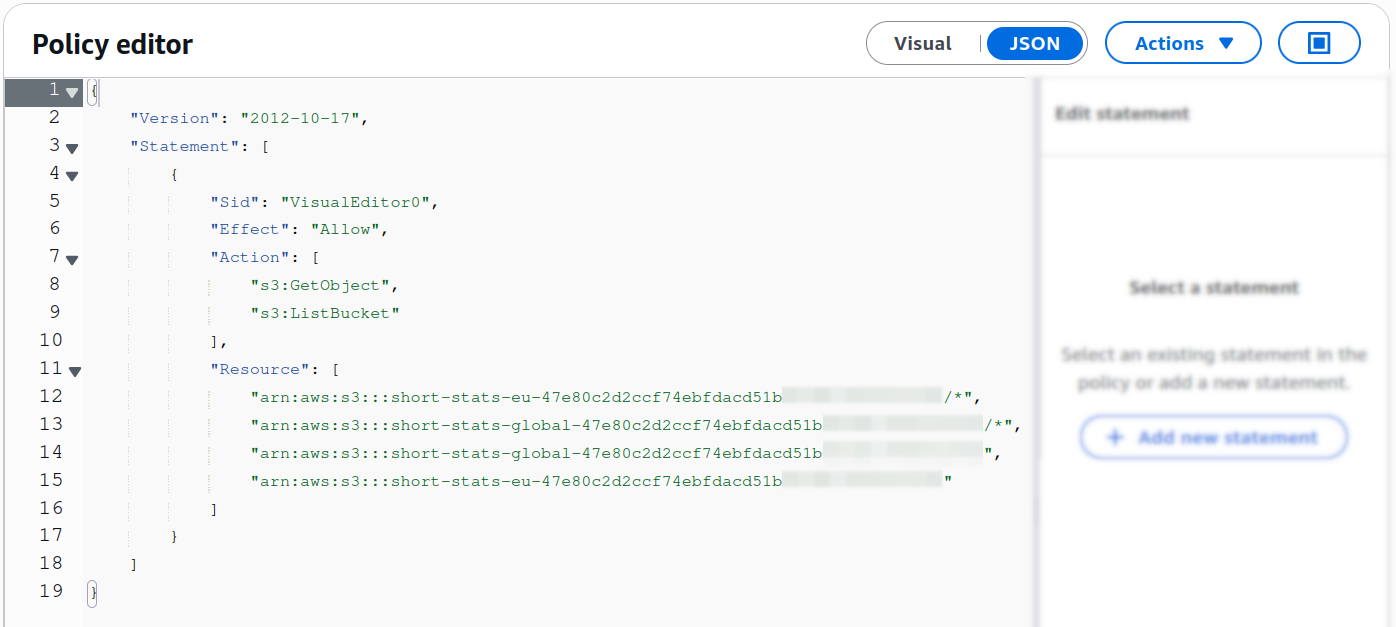Switch to the JSON policy editor tab
This screenshot has width=1396, height=627.
1034,43
